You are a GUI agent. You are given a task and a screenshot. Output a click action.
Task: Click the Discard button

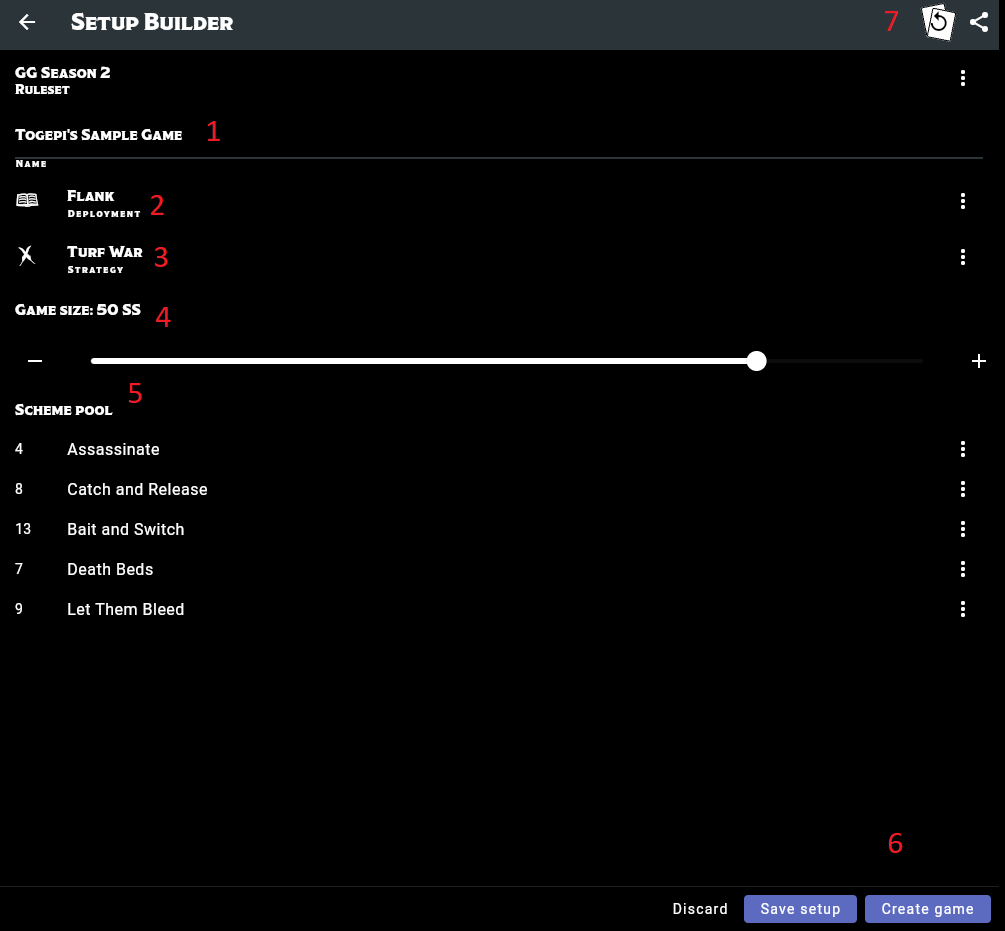(700, 909)
